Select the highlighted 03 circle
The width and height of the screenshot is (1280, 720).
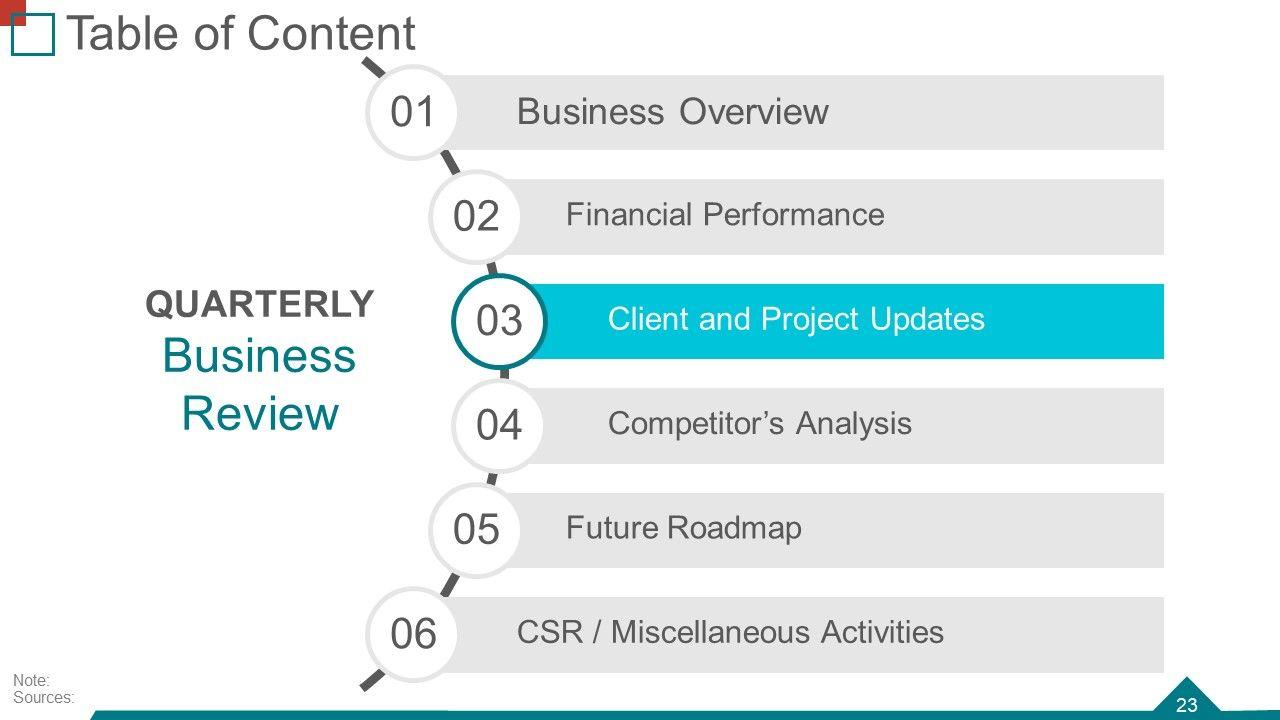point(498,321)
